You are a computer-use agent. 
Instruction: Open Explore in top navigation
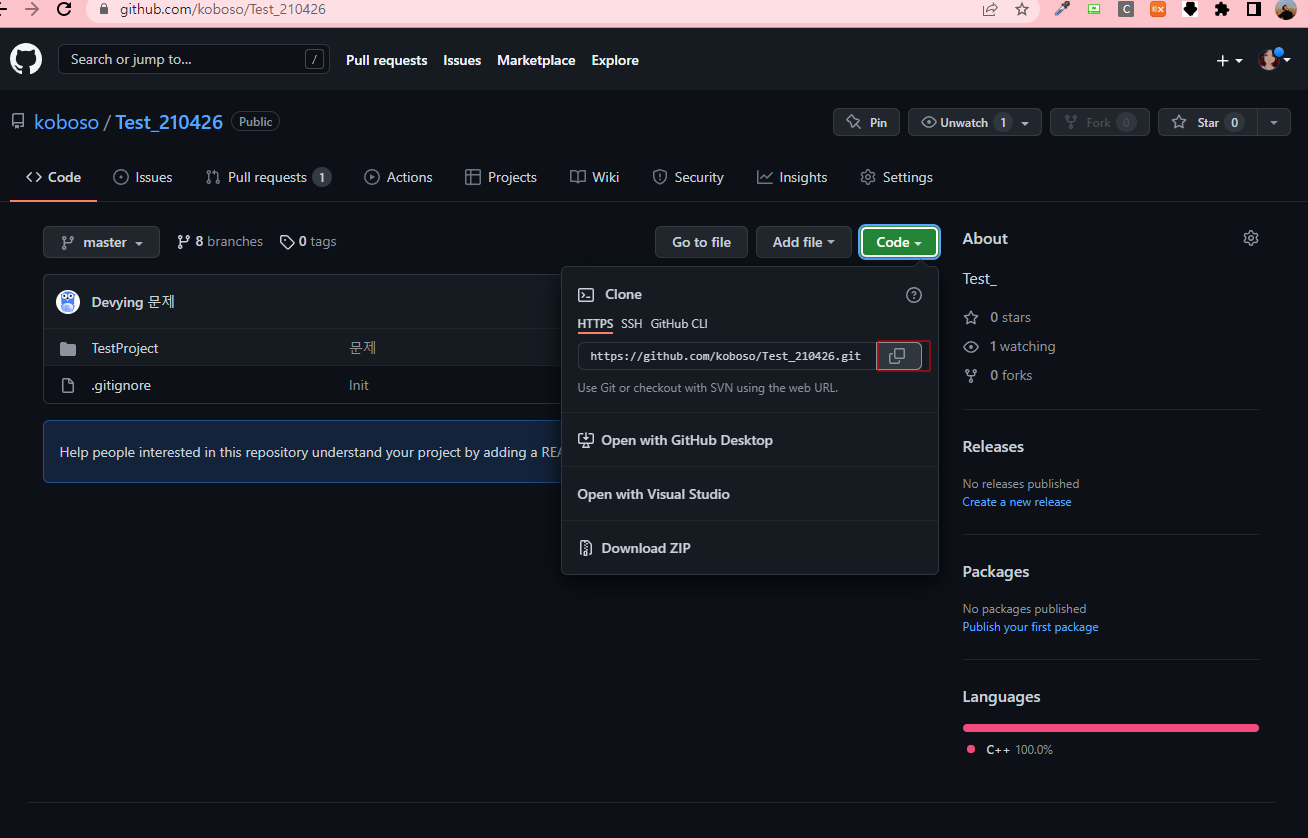click(615, 60)
